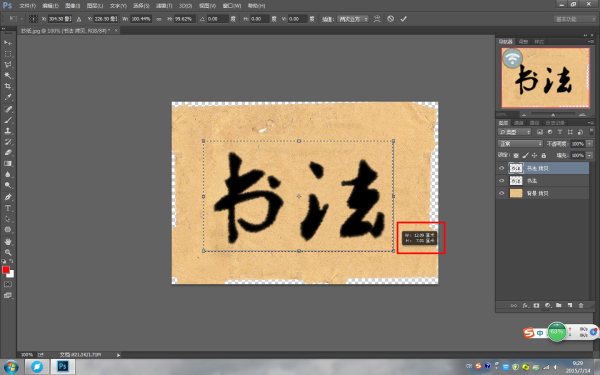Toggle relative positioning triangle in options bar
The image size is (600, 375).
79,19
